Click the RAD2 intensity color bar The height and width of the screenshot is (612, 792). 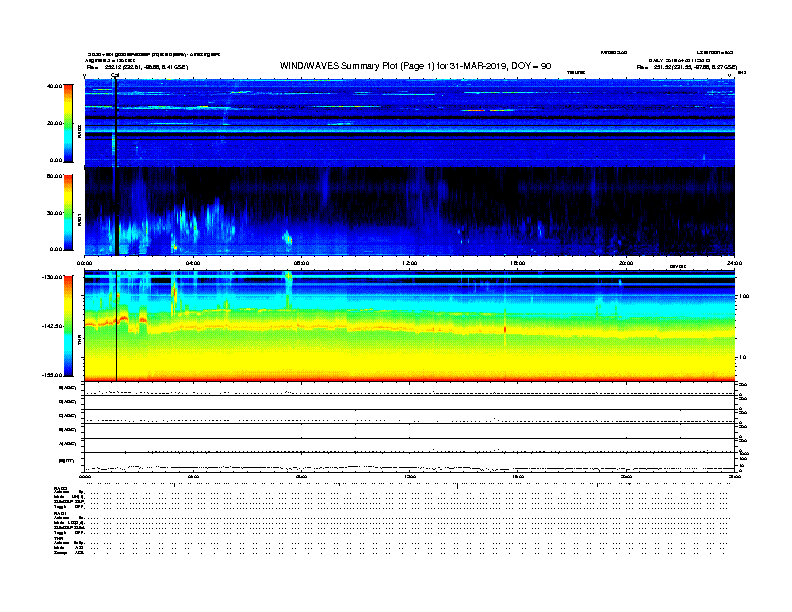pyautogui.click(x=68, y=124)
